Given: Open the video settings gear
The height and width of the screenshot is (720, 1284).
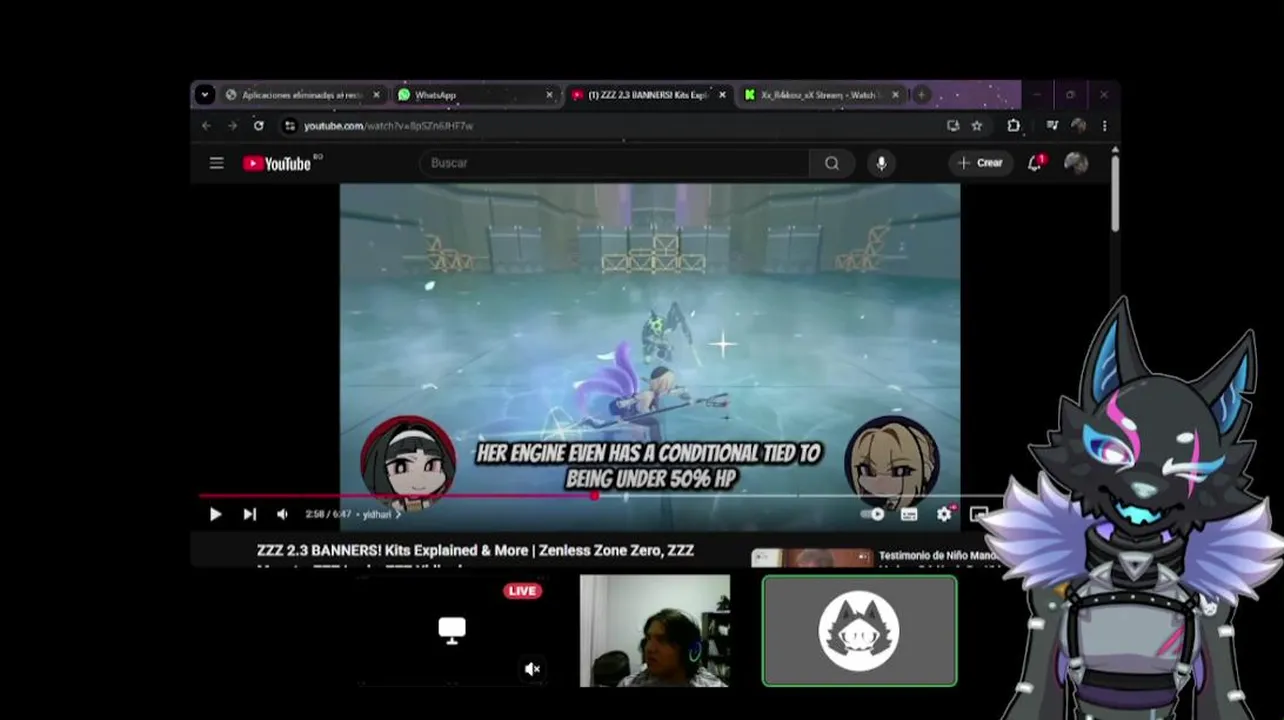Looking at the screenshot, I should coord(944,514).
